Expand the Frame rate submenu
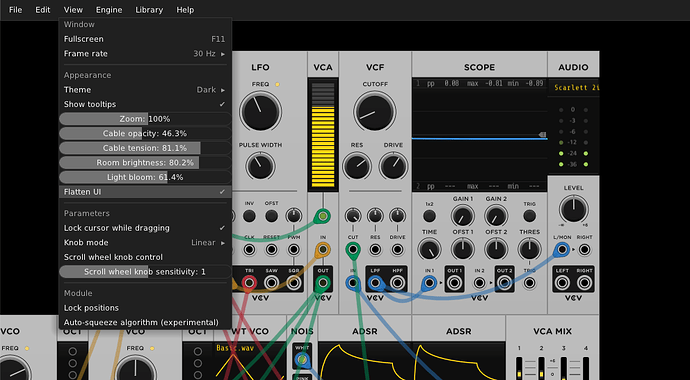 coord(145,54)
